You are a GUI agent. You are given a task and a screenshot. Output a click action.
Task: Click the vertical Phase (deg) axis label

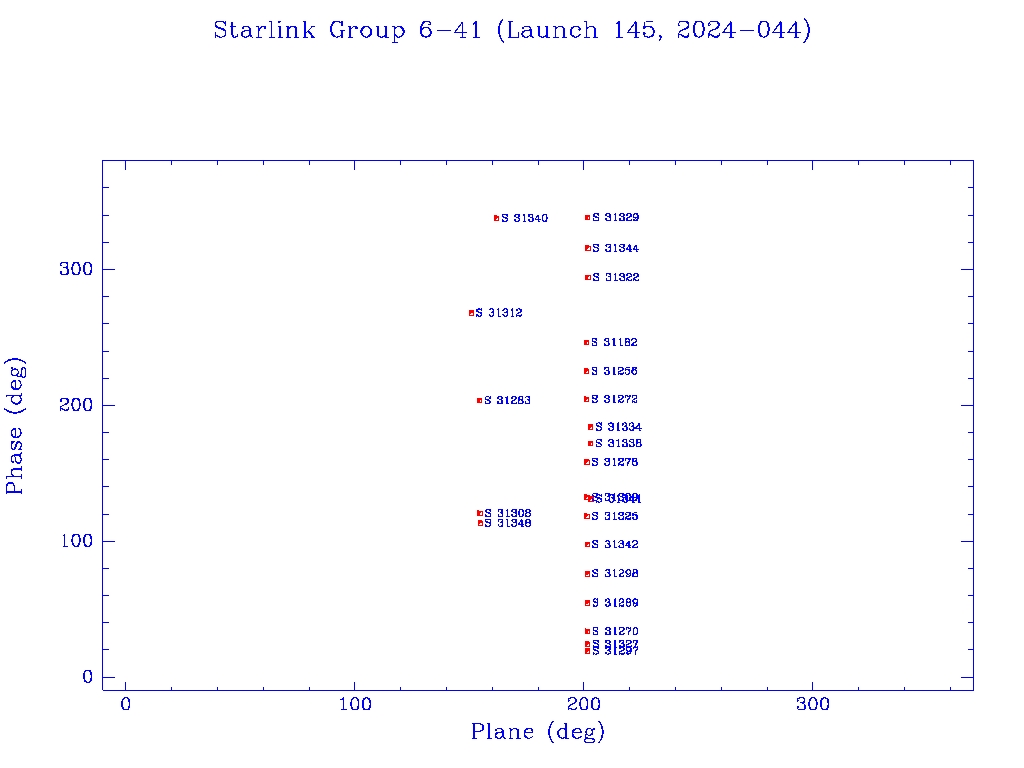[15, 426]
